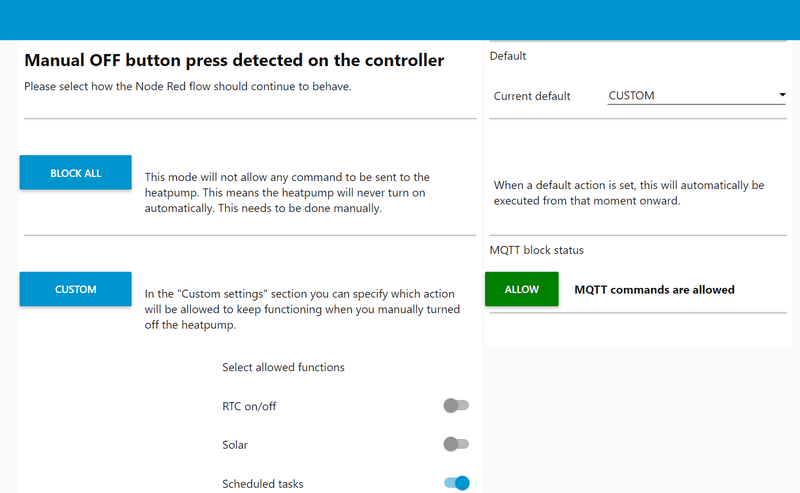Click the MQTT block status label
Image resolution: width=800 pixels, height=493 pixels.
click(536, 250)
